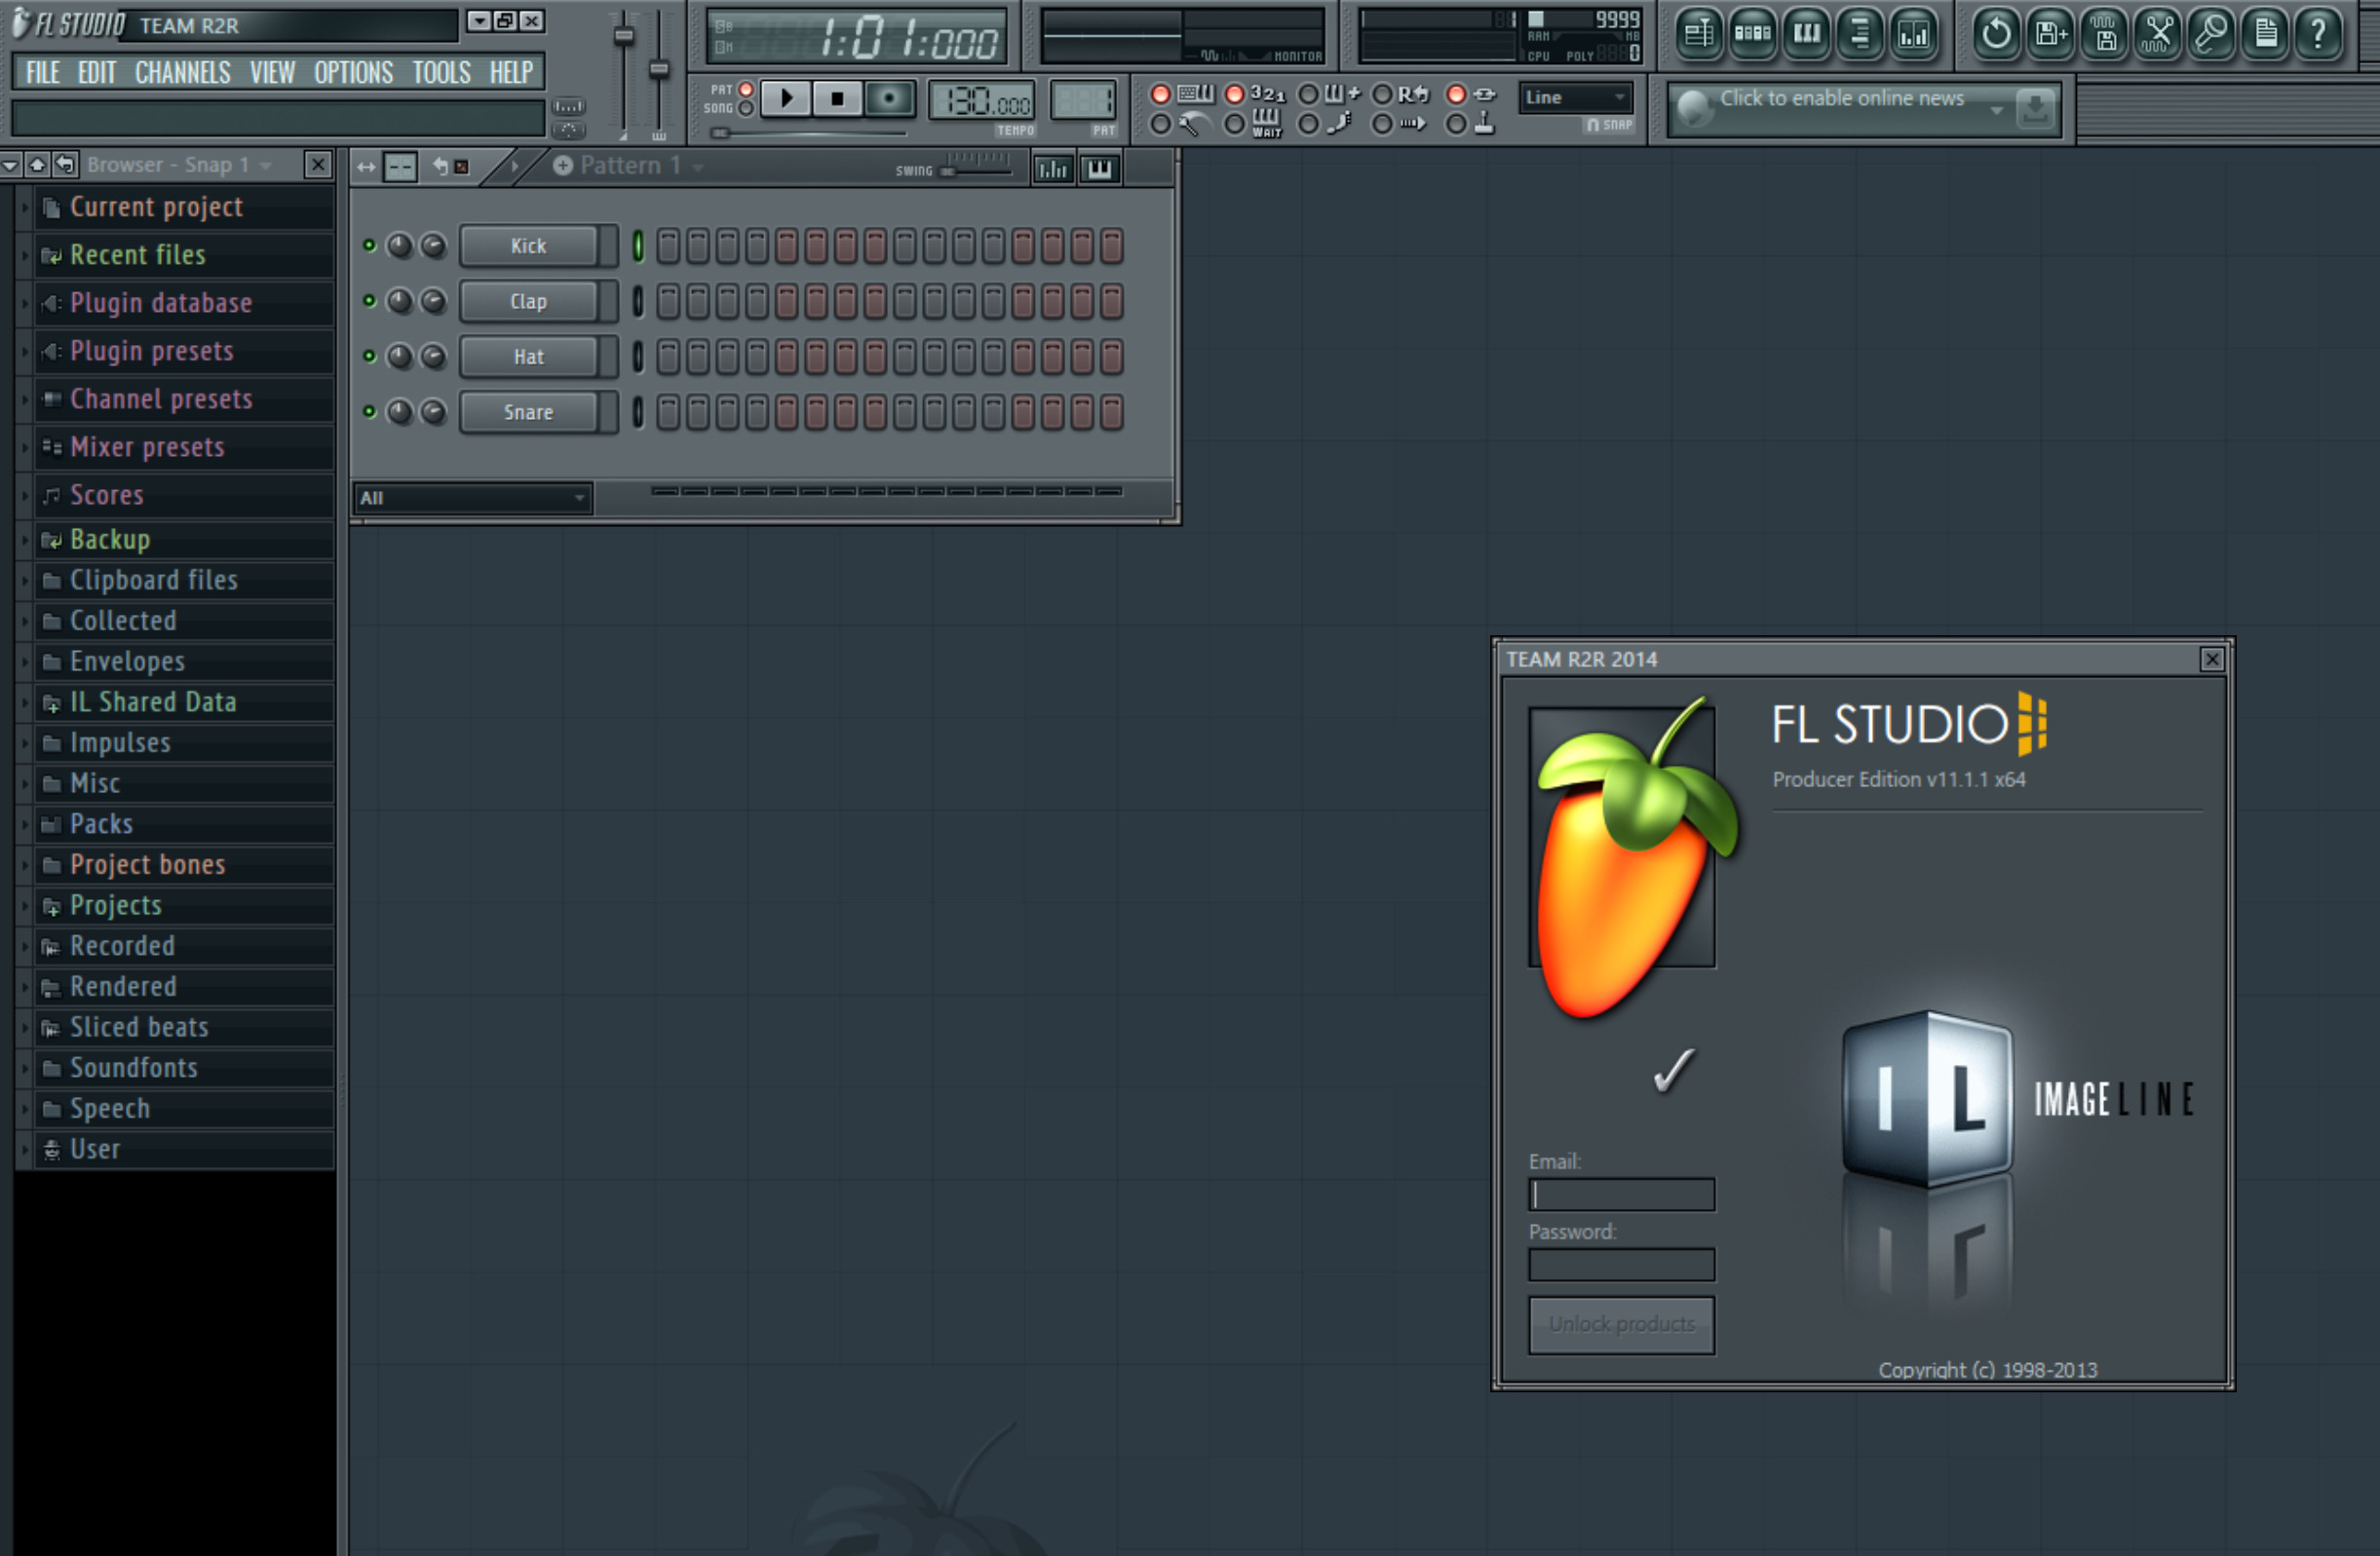Mute the Hat channel green LED
This screenshot has height=1556, width=2380.
coord(369,356)
